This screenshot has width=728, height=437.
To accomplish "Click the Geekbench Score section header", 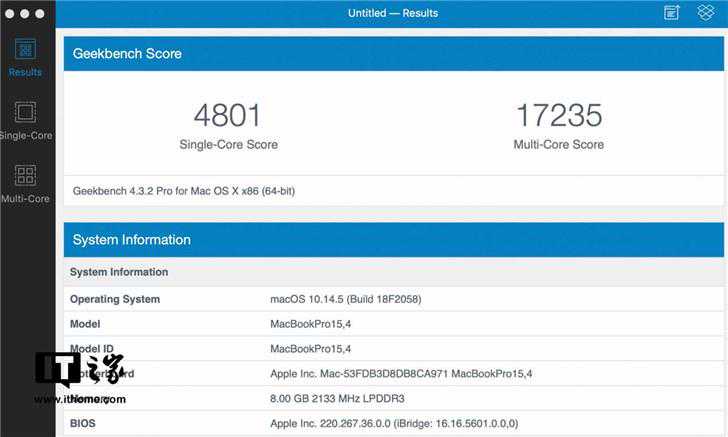I will pyautogui.click(x=394, y=54).
